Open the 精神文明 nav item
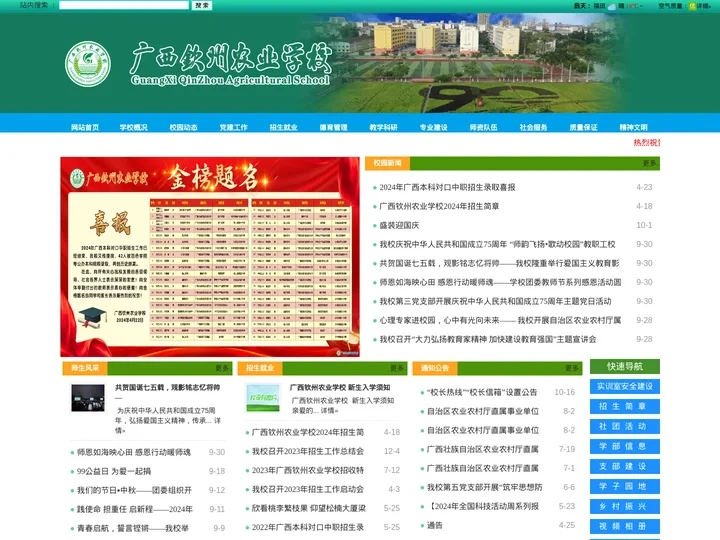 [x=634, y=127]
